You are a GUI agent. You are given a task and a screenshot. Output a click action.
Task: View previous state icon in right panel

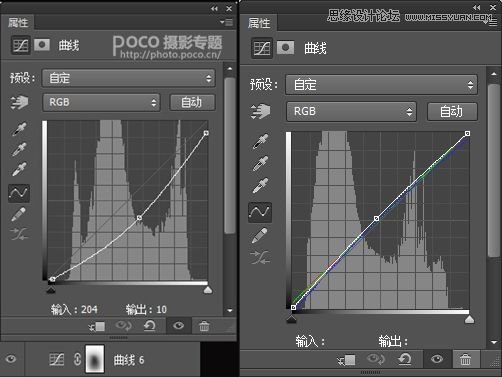coord(376,359)
